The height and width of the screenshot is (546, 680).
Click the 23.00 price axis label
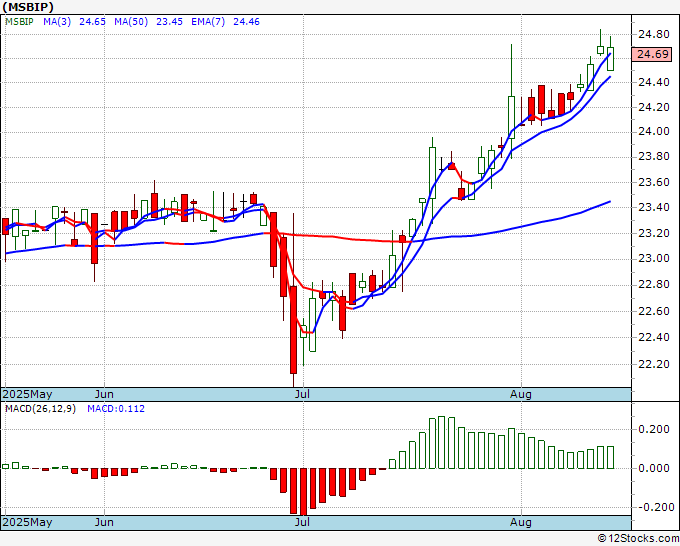(x=654, y=258)
